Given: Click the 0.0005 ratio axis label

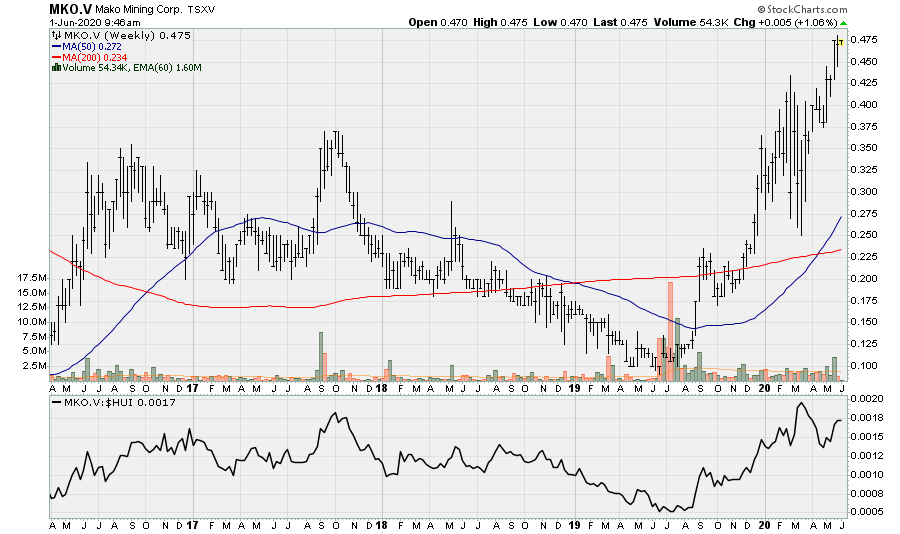Looking at the screenshot, I should (866, 512).
